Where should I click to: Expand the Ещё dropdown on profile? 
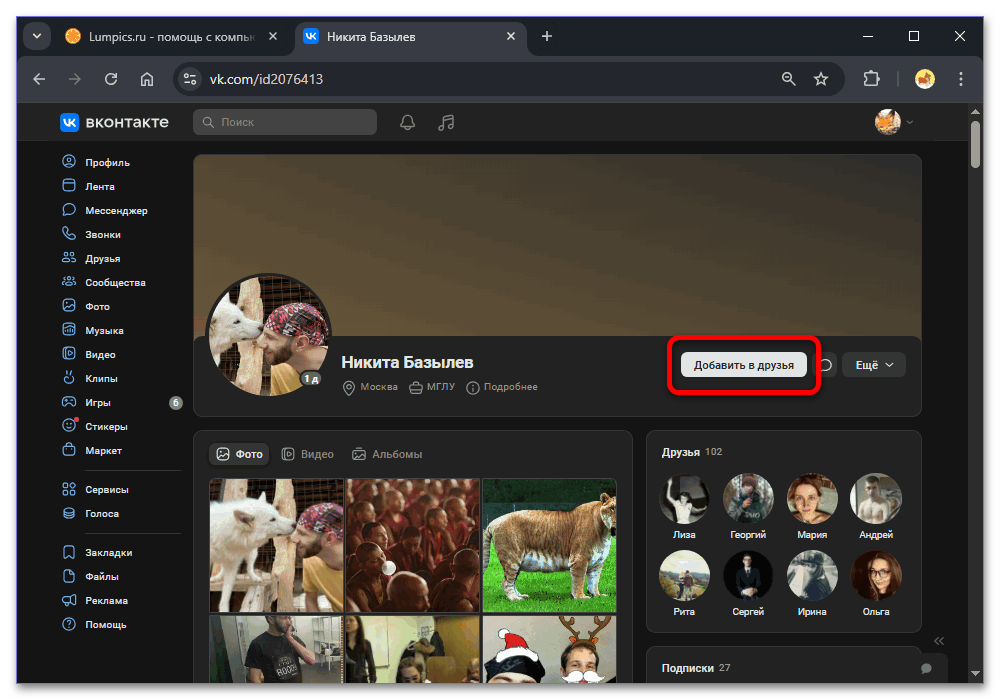point(874,365)
